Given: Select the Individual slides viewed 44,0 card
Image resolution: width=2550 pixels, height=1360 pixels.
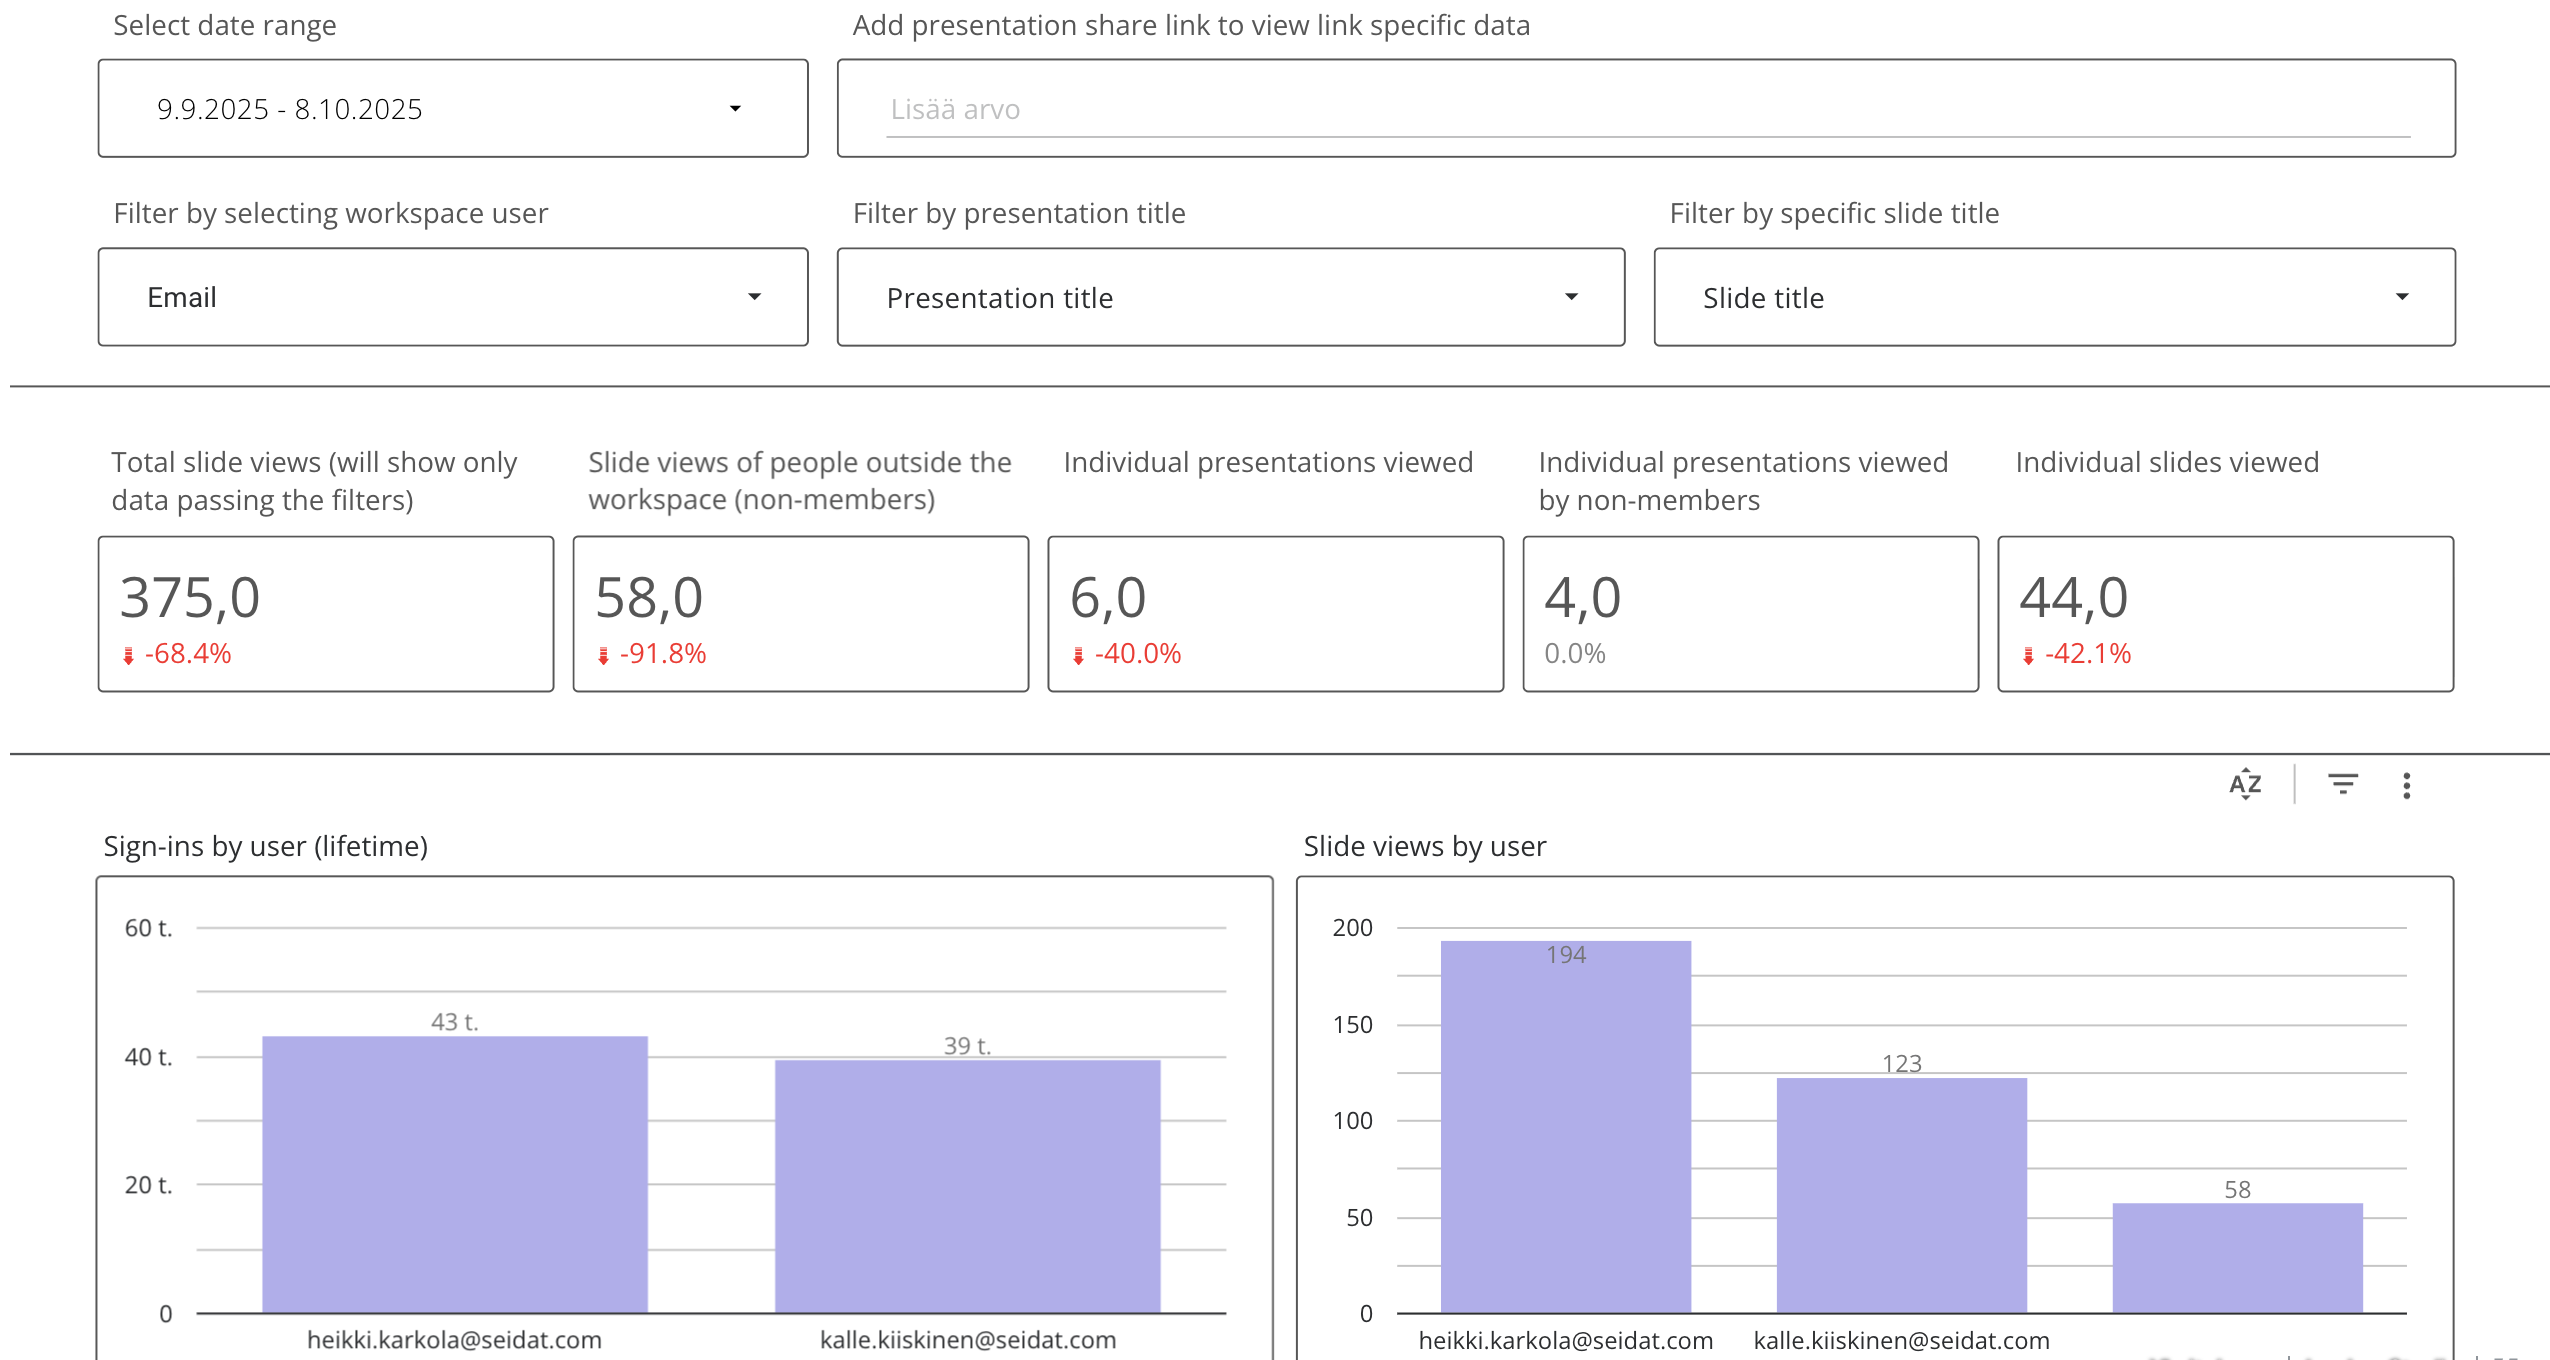Looking at the screenshot, I should tap(2225, 613).
